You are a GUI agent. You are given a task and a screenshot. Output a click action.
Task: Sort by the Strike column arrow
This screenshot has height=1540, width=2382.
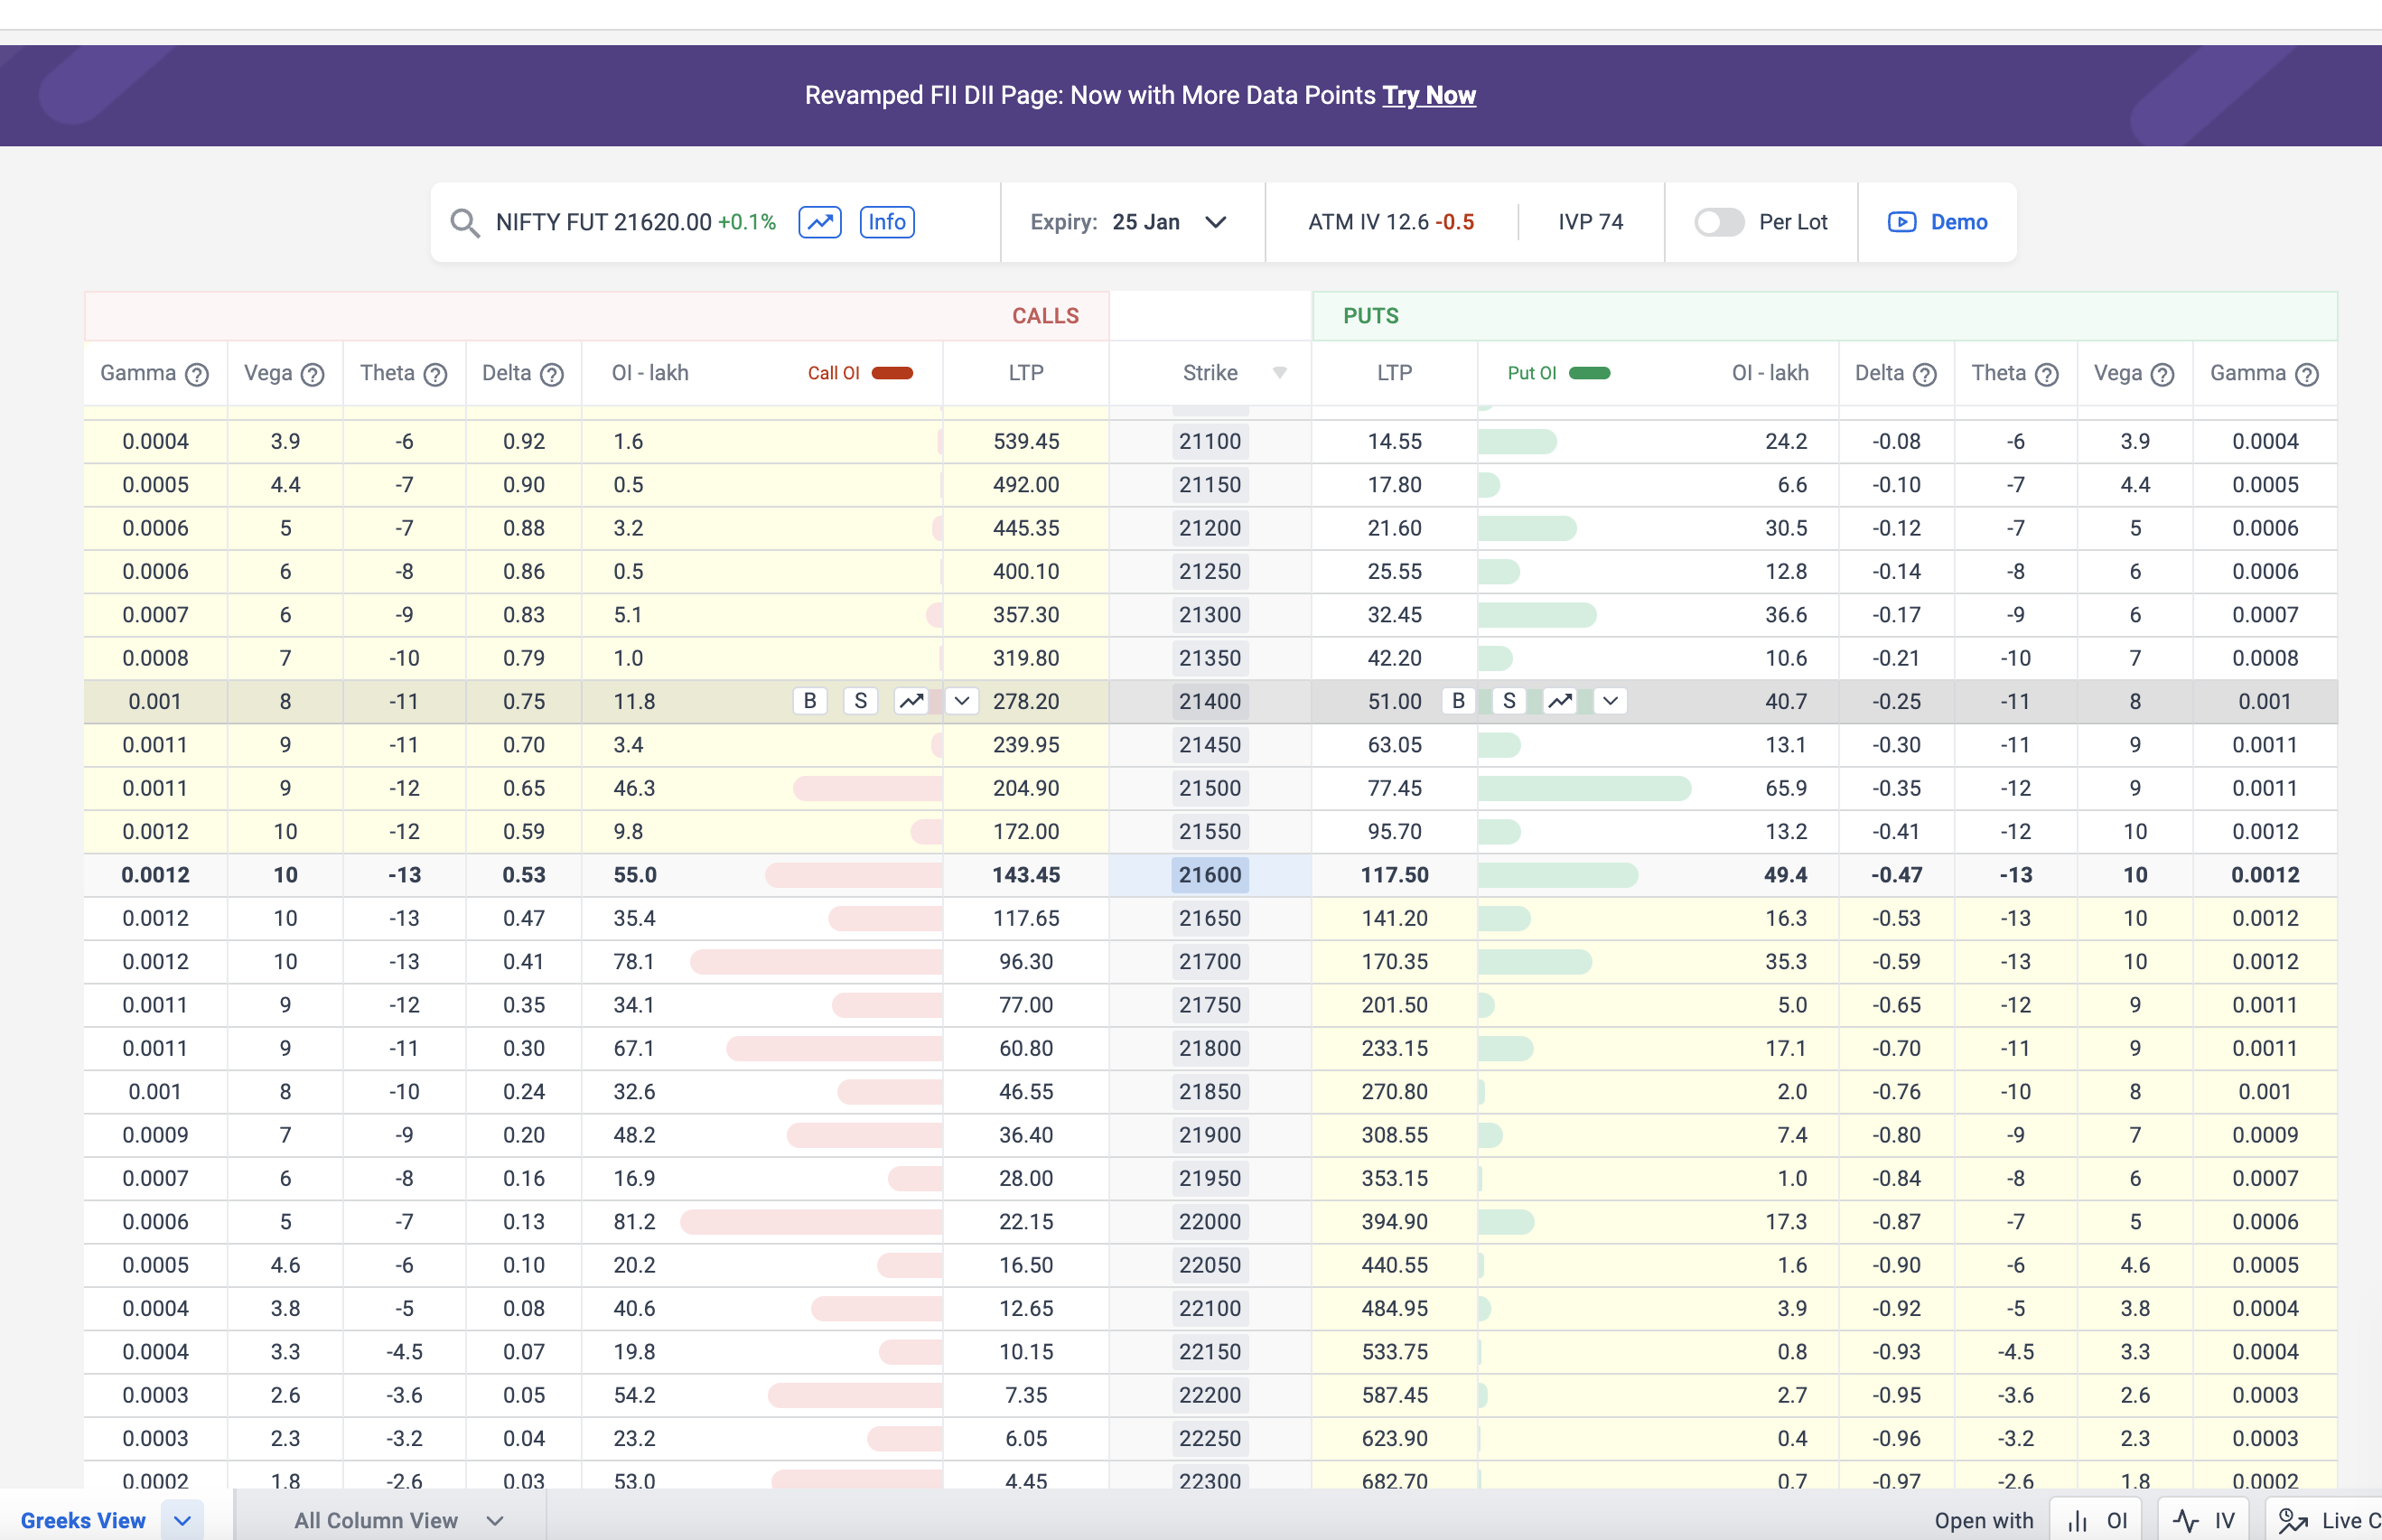click(x=1279, y=373)
